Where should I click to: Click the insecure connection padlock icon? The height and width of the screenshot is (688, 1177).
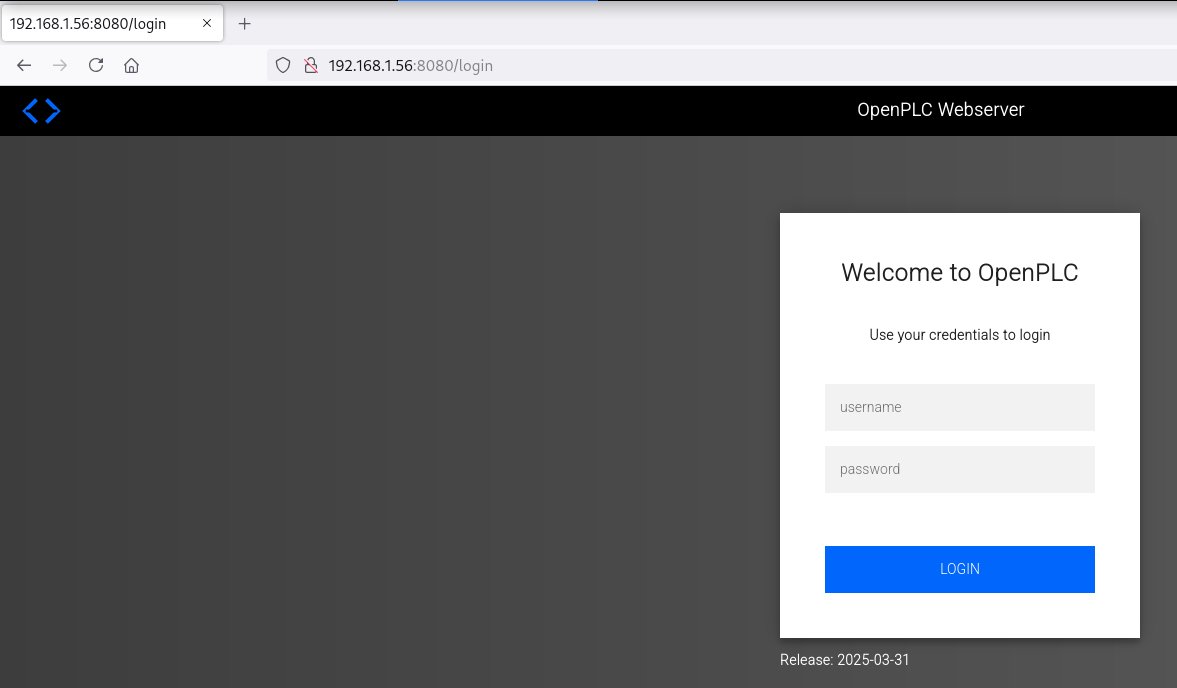click(310, 66)
